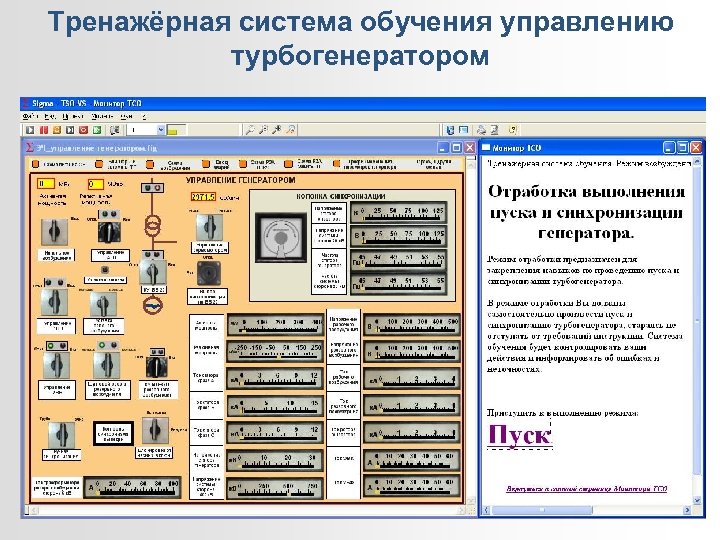Click the top В meter scaled 100-500

coord(411,324)
